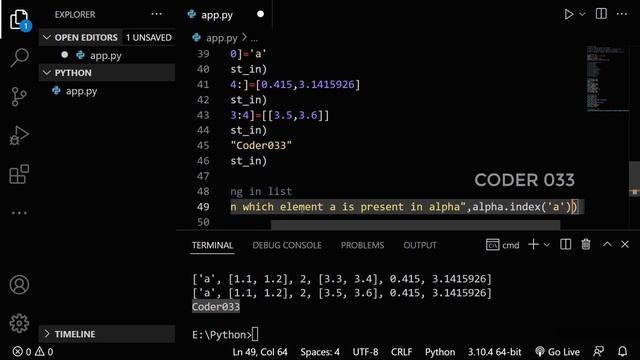The width and height of the screenshot is (640, 360).
Task: Select the cmd terminal profile
Action: 502,245
